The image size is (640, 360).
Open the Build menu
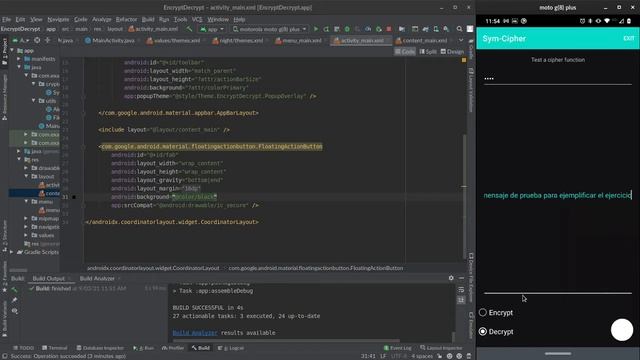(x=148, y=19)
